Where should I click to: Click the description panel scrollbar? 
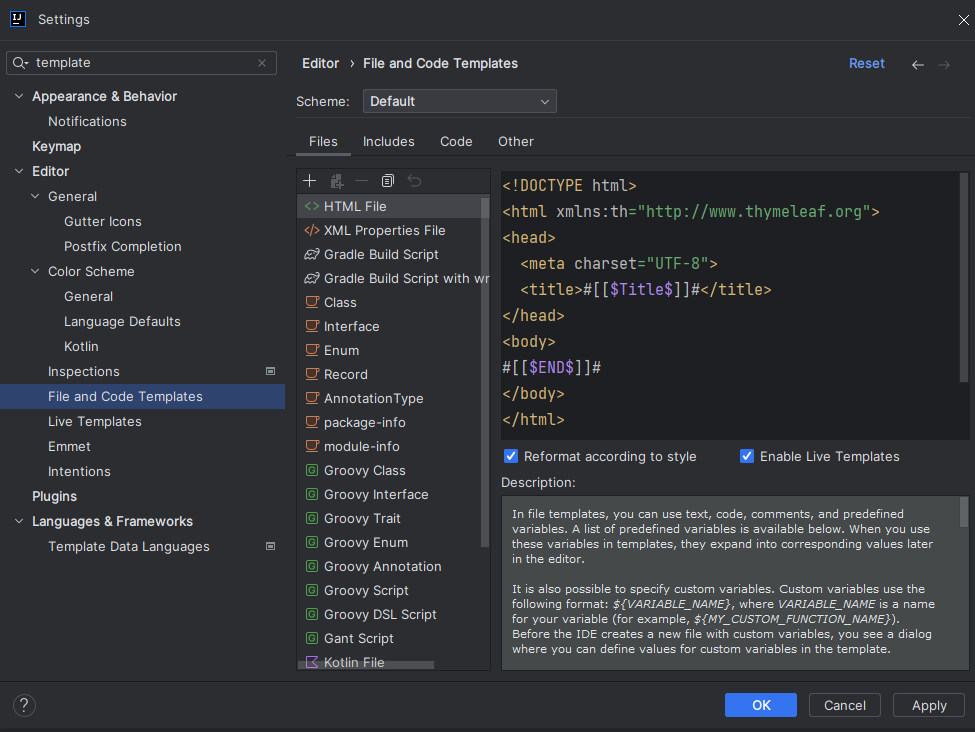point(963,512)
